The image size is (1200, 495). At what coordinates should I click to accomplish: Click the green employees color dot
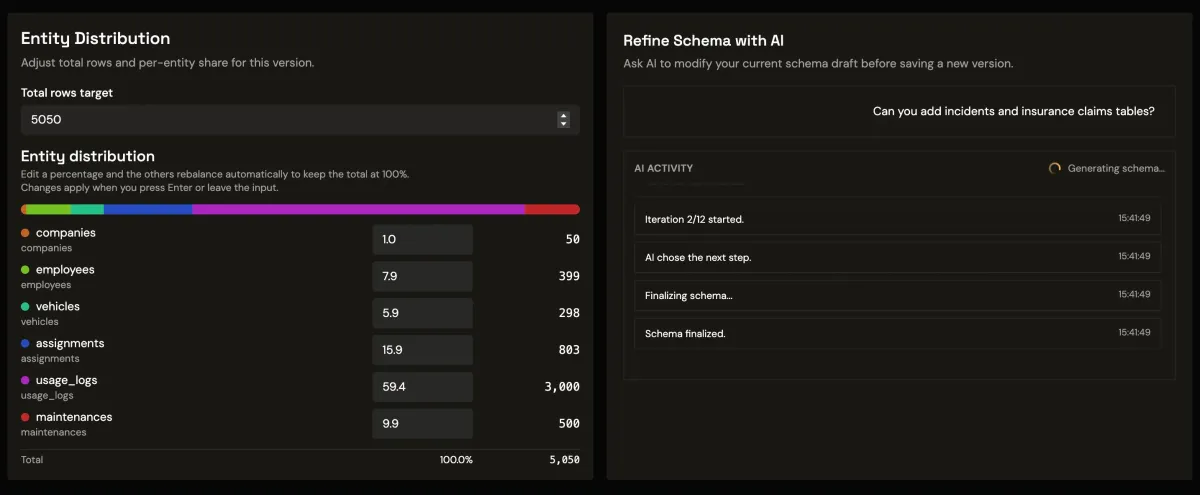(25, 270)
